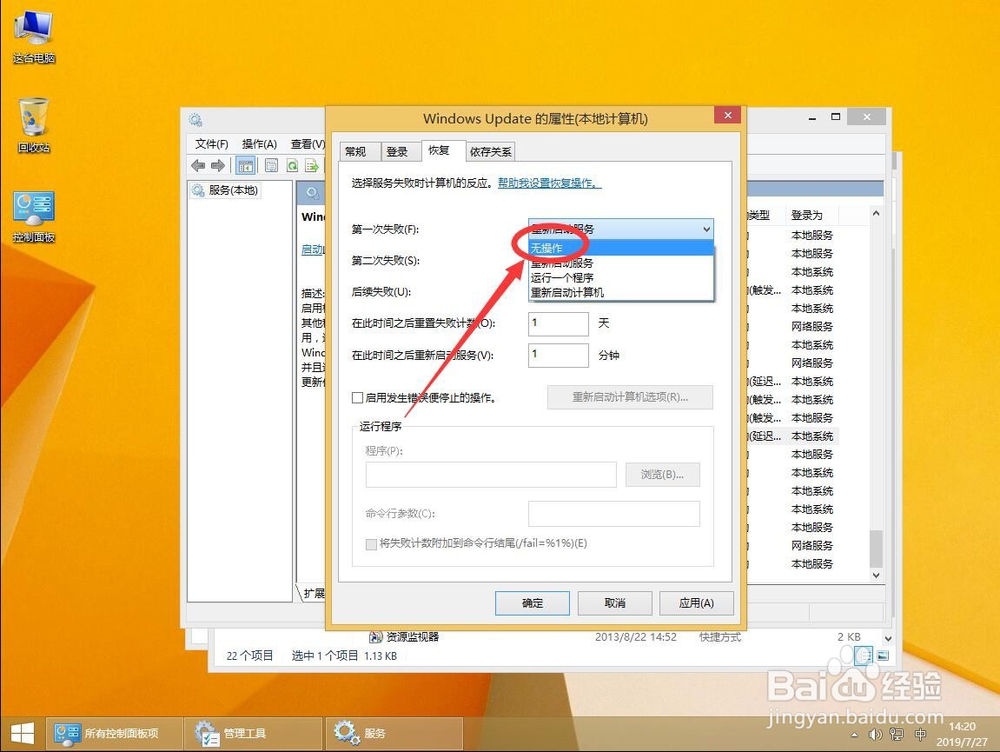
Task: Switch to details view in explorer status bar
Action: [863, 656]
